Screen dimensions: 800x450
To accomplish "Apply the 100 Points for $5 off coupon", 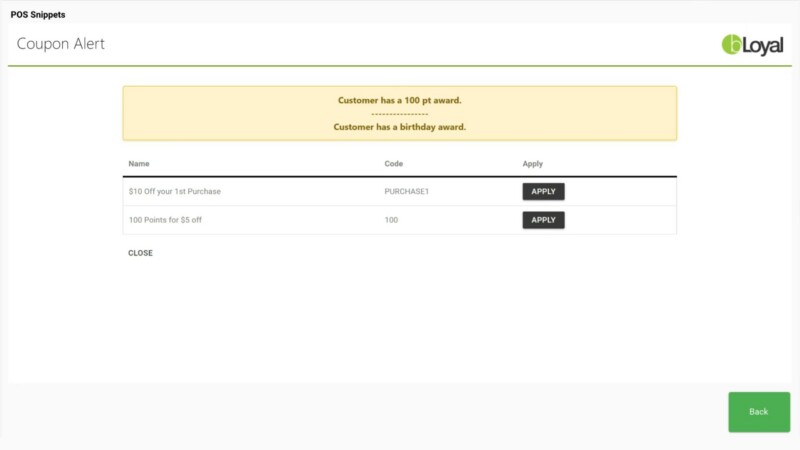I will coord(543,220).
